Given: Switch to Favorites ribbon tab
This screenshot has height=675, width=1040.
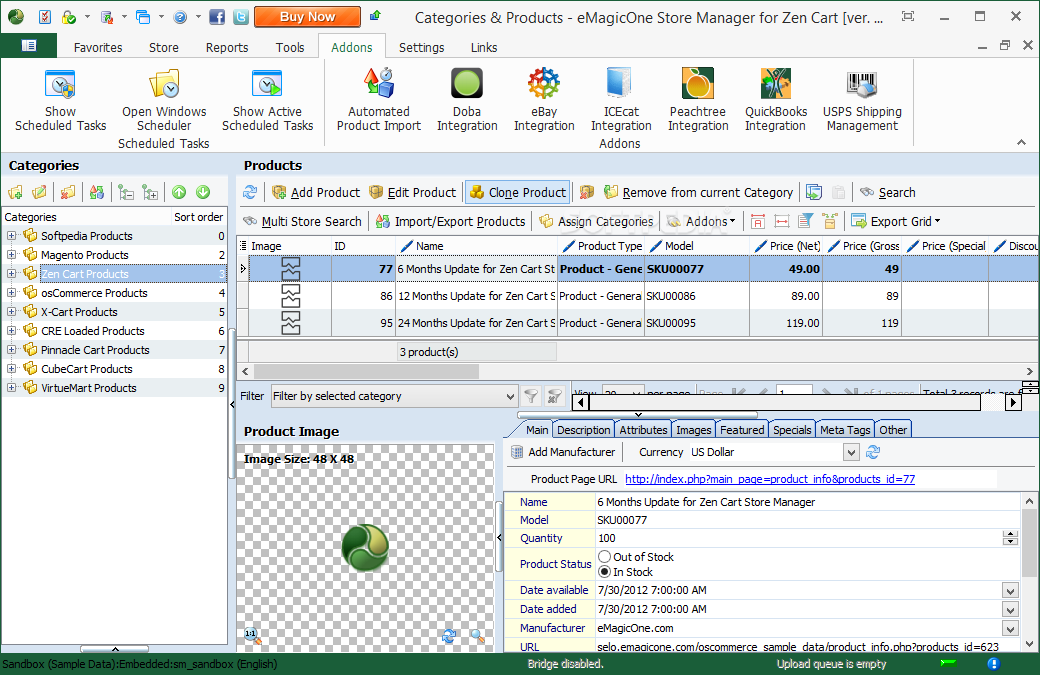Looking at the screenshot, I should [x=98, y=48].
